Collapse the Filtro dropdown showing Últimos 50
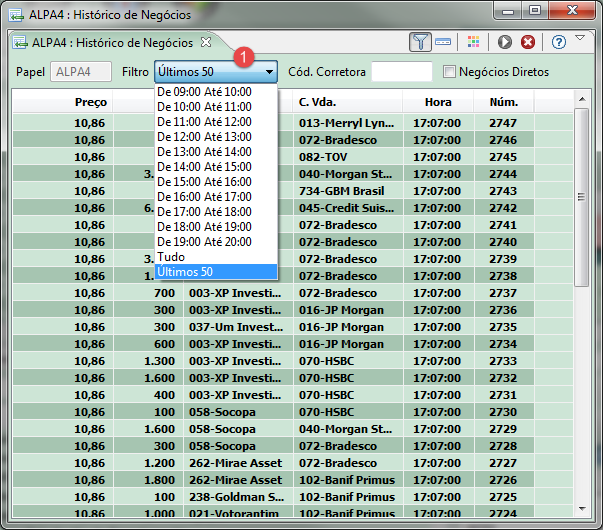The height and width of the screenshot is (530, 603). point(216,72)
